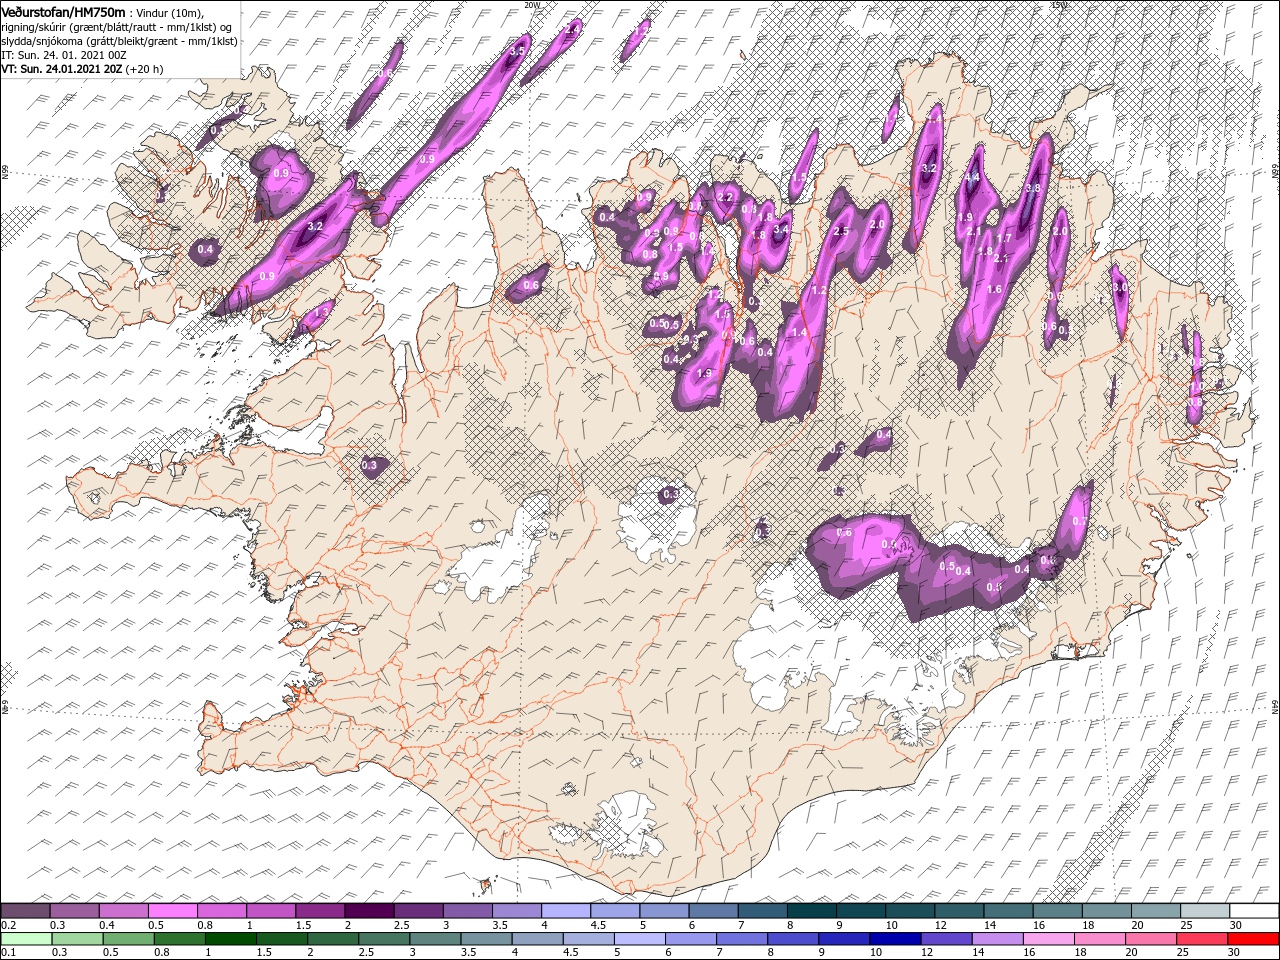Pick top-row swatch between 1.5 and 2
The width and height of the screenshot is (1280, 960).
pos(320,911)
